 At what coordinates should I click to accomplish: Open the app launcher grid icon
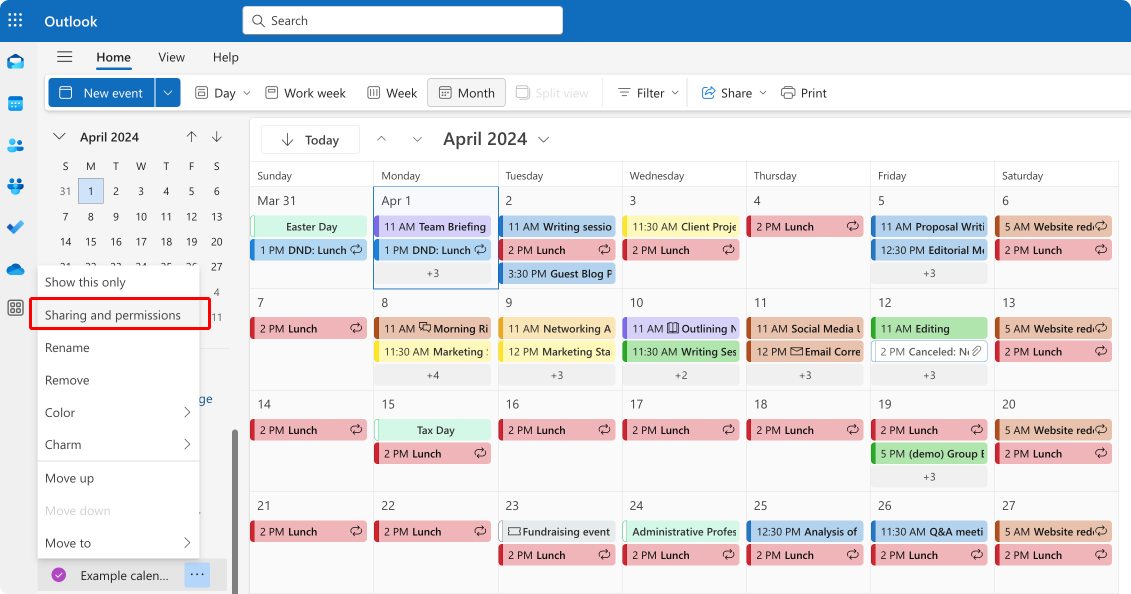(13, 20)
